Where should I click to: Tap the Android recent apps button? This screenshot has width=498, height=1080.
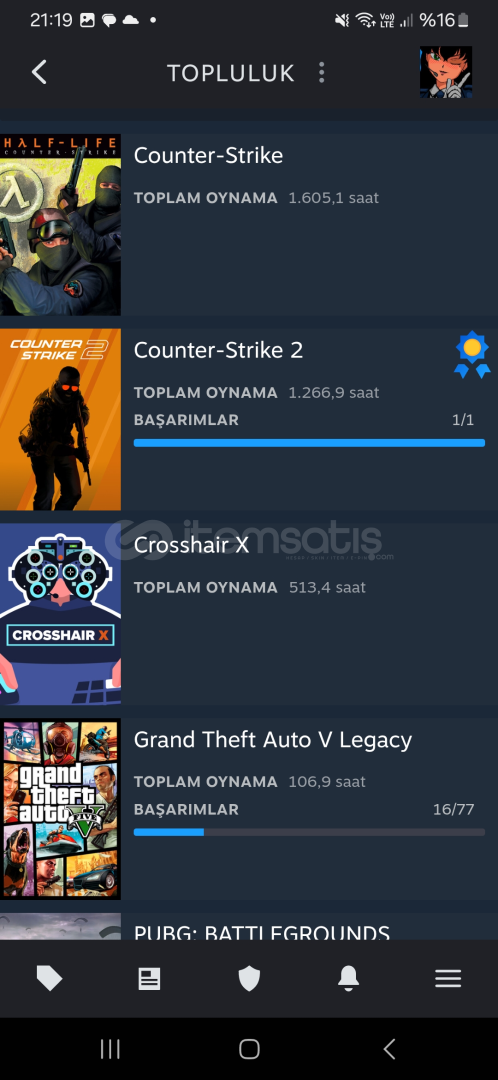coord(110,1049)
